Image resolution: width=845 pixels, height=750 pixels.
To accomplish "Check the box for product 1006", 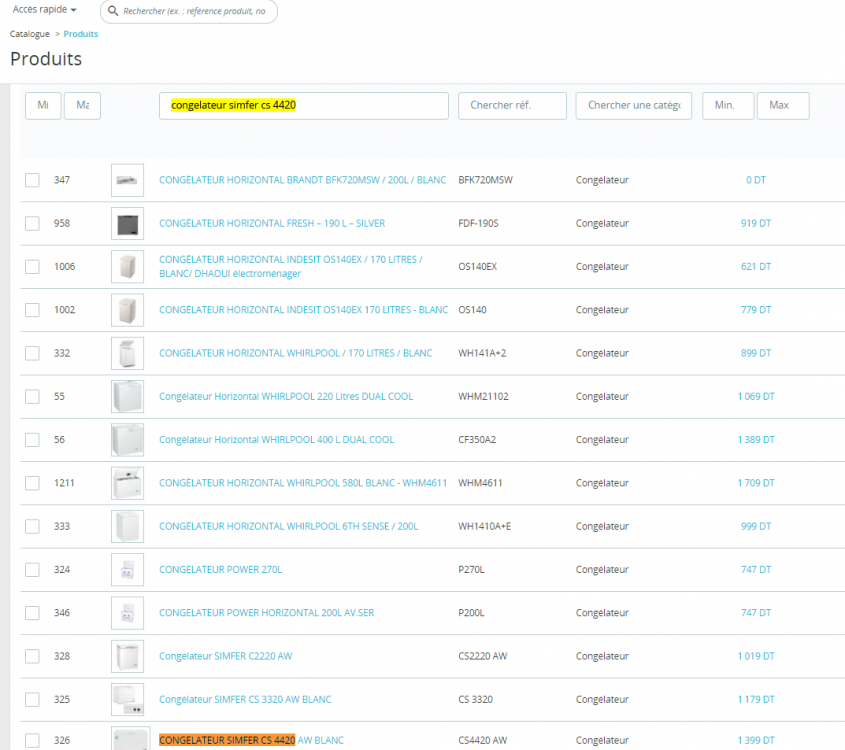I will [x=32, y=267].
